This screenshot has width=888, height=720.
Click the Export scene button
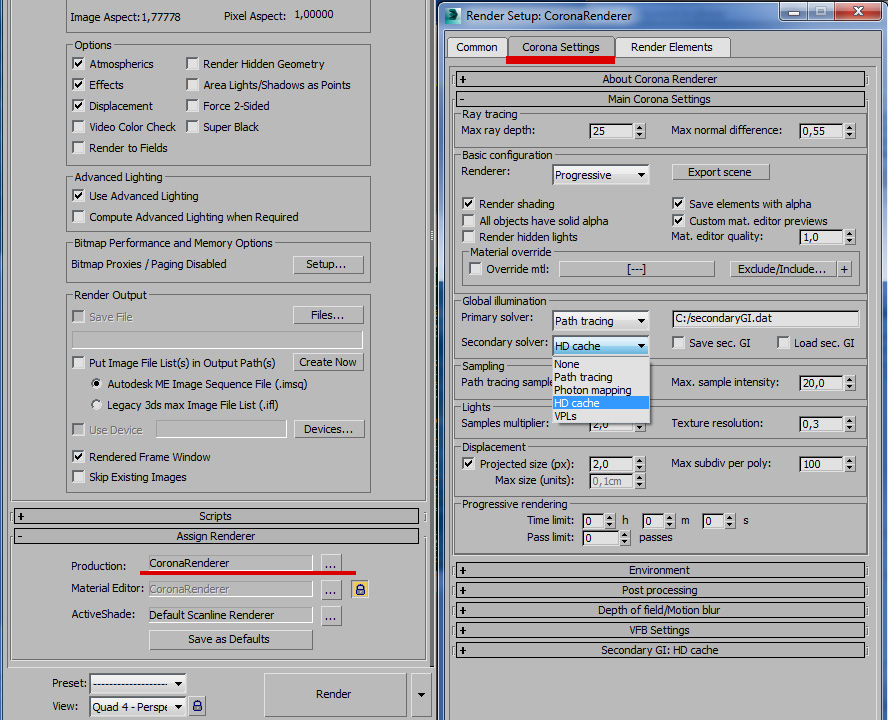720,172
